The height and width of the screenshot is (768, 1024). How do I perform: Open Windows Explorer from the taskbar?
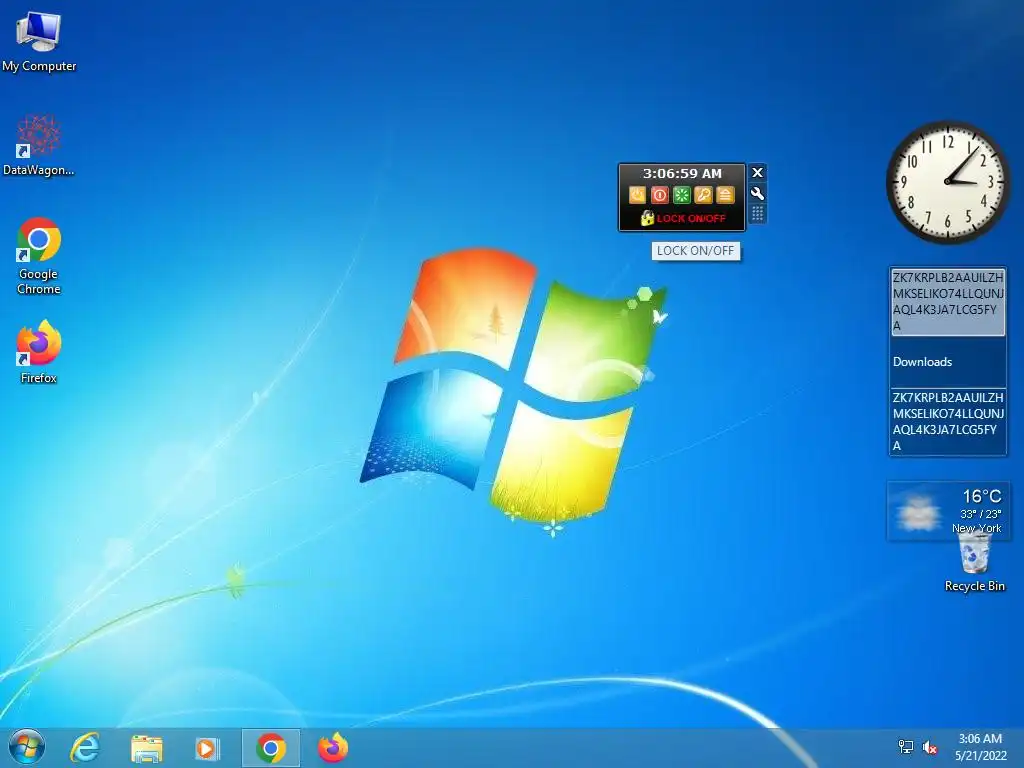146,748
